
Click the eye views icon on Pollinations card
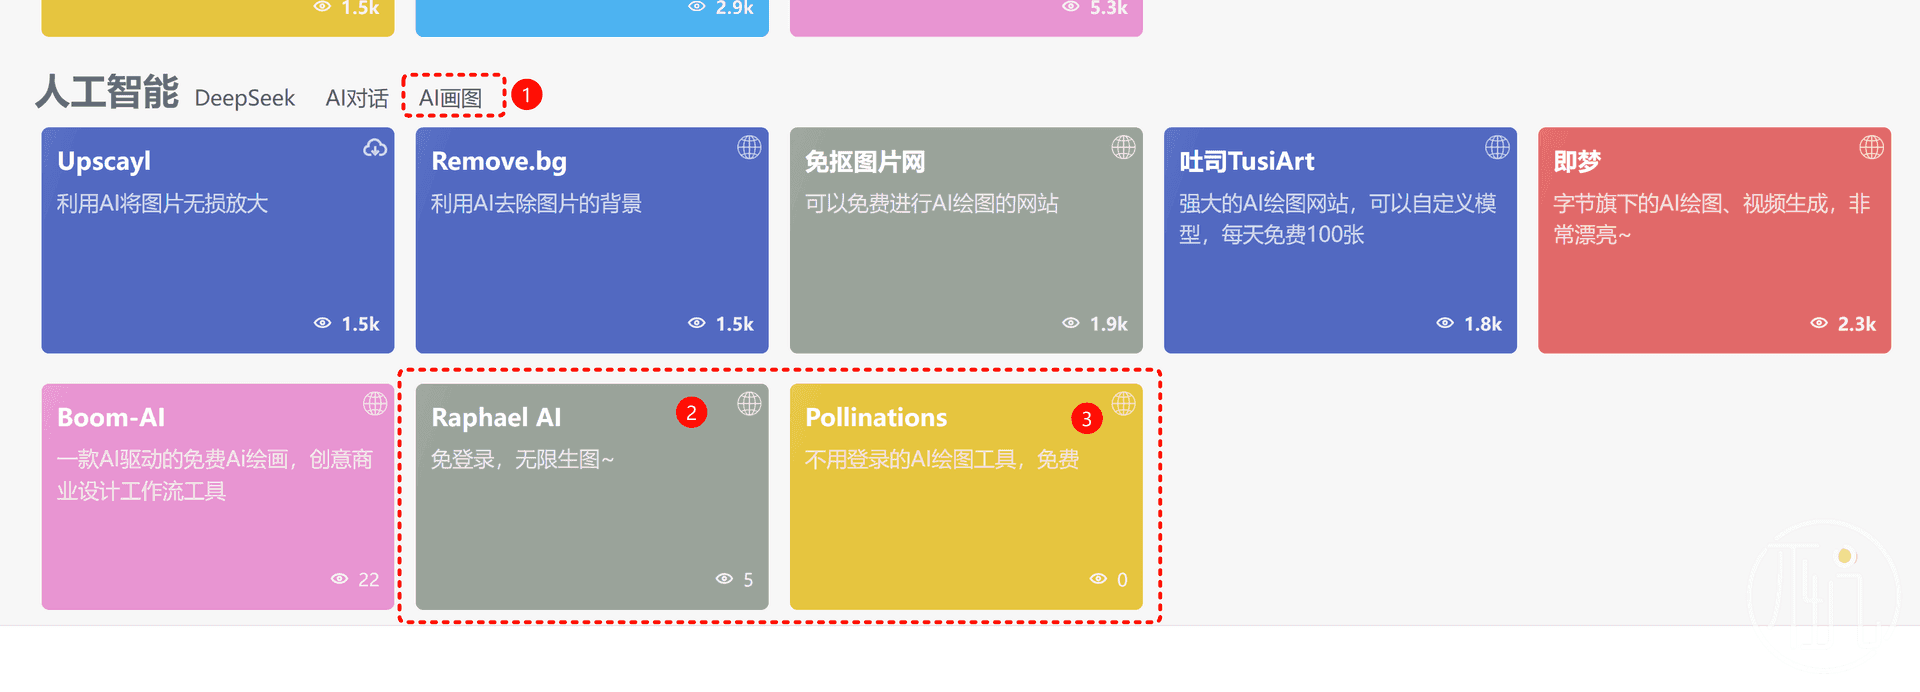1098,579
